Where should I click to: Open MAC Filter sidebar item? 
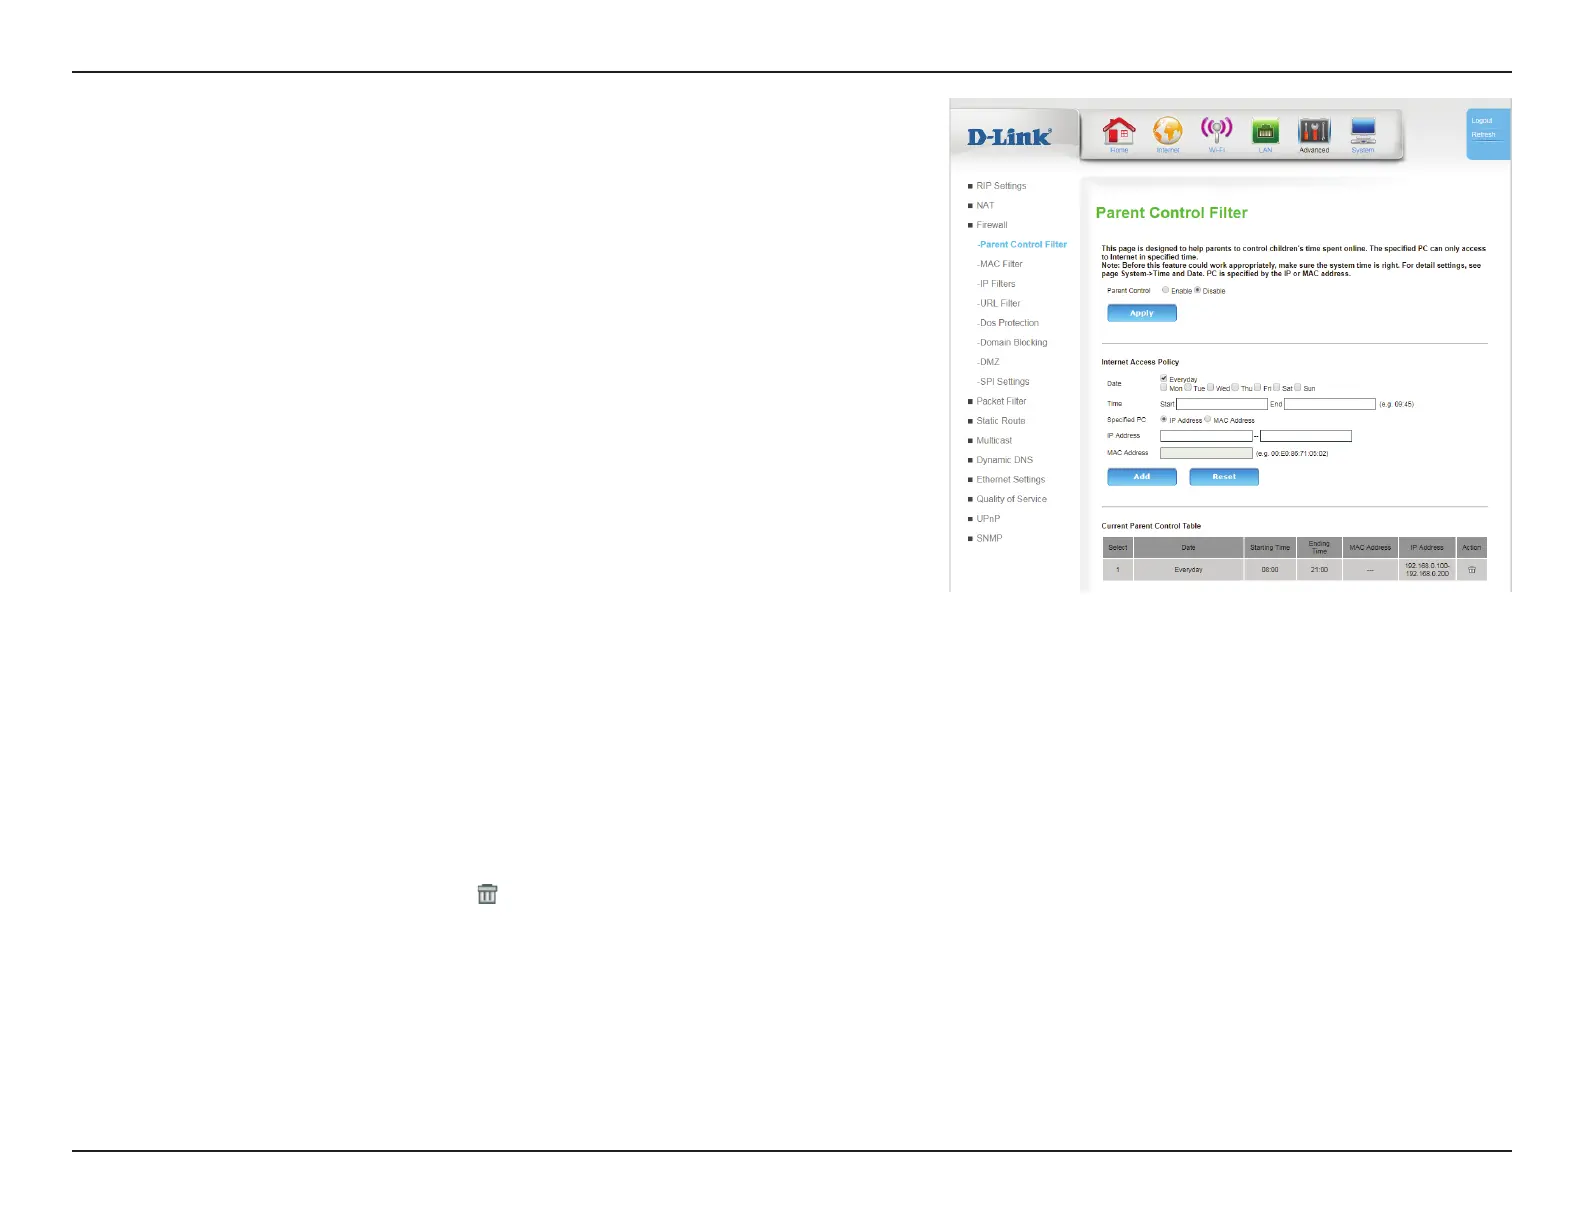[1000, 264]
